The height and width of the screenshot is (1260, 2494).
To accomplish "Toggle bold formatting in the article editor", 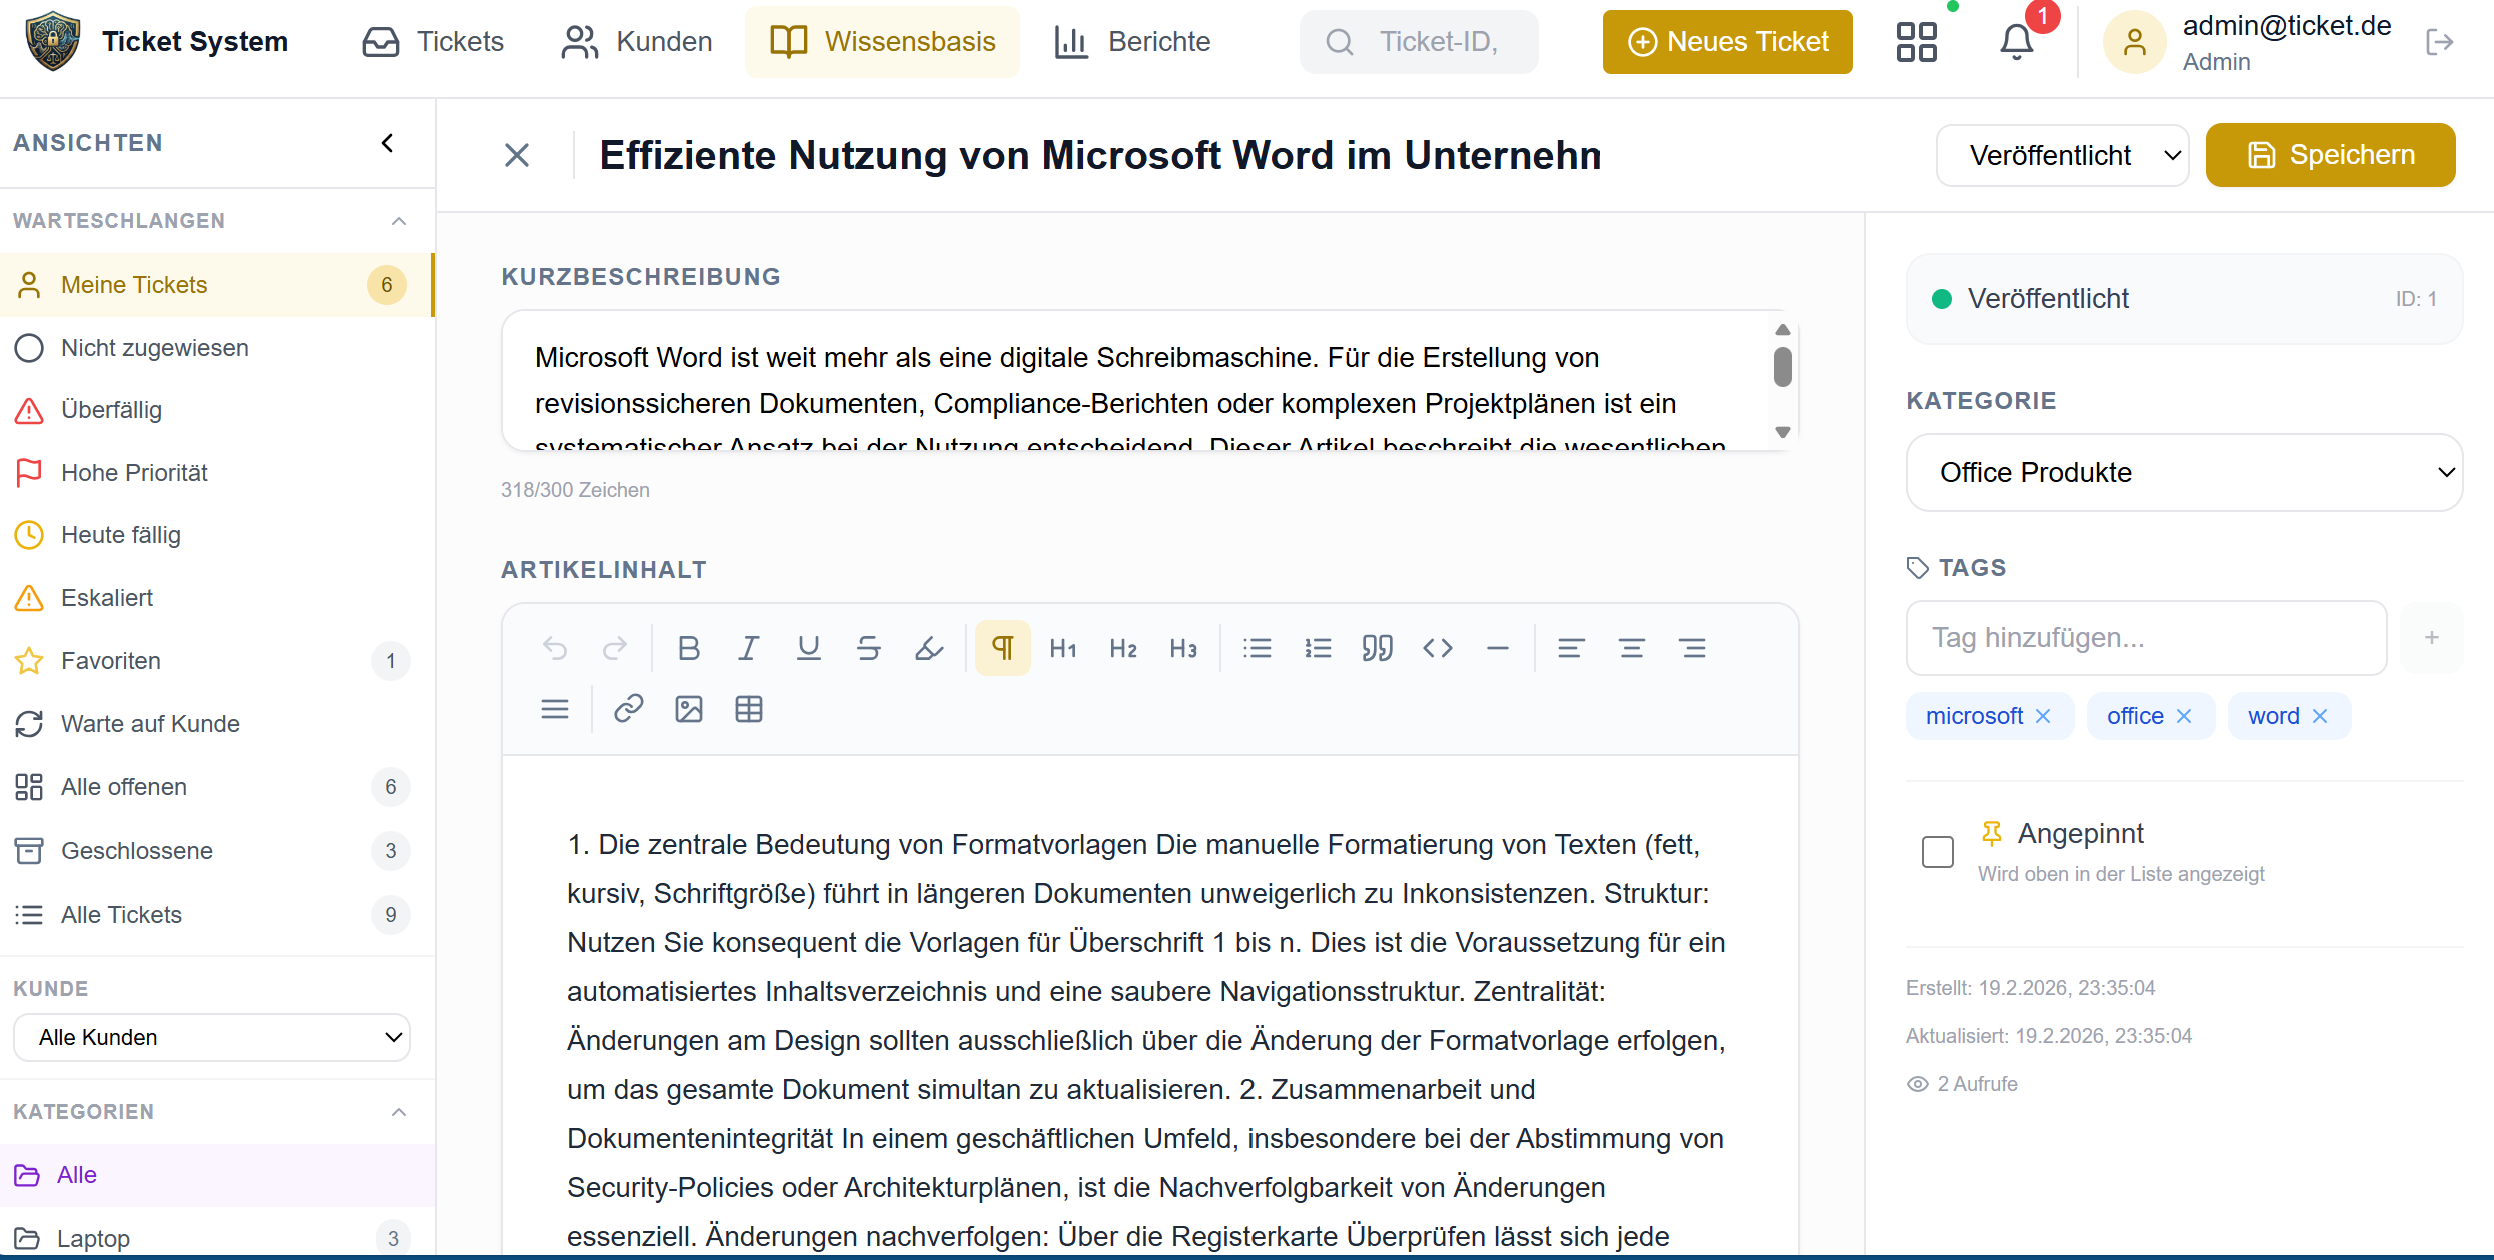I will (688, 647).
